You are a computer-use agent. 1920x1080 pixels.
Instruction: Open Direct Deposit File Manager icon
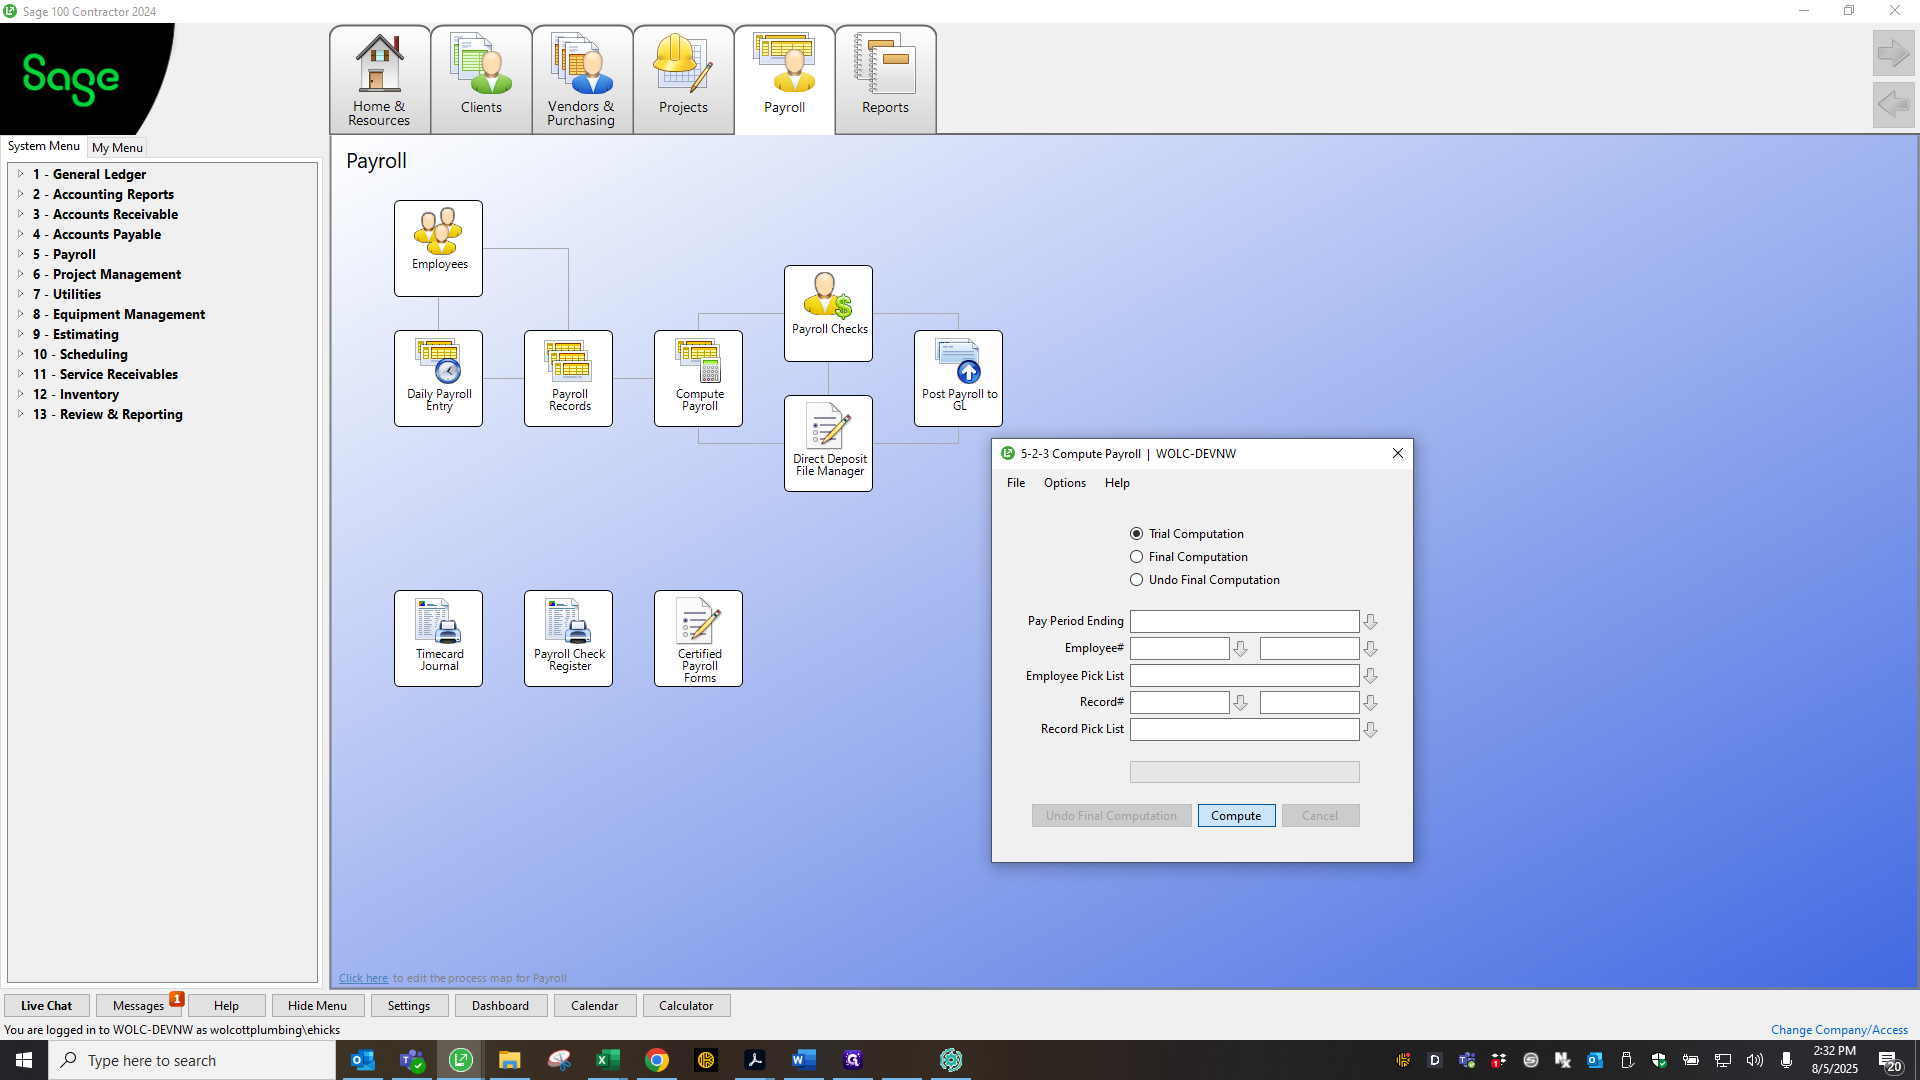[828, 443]
